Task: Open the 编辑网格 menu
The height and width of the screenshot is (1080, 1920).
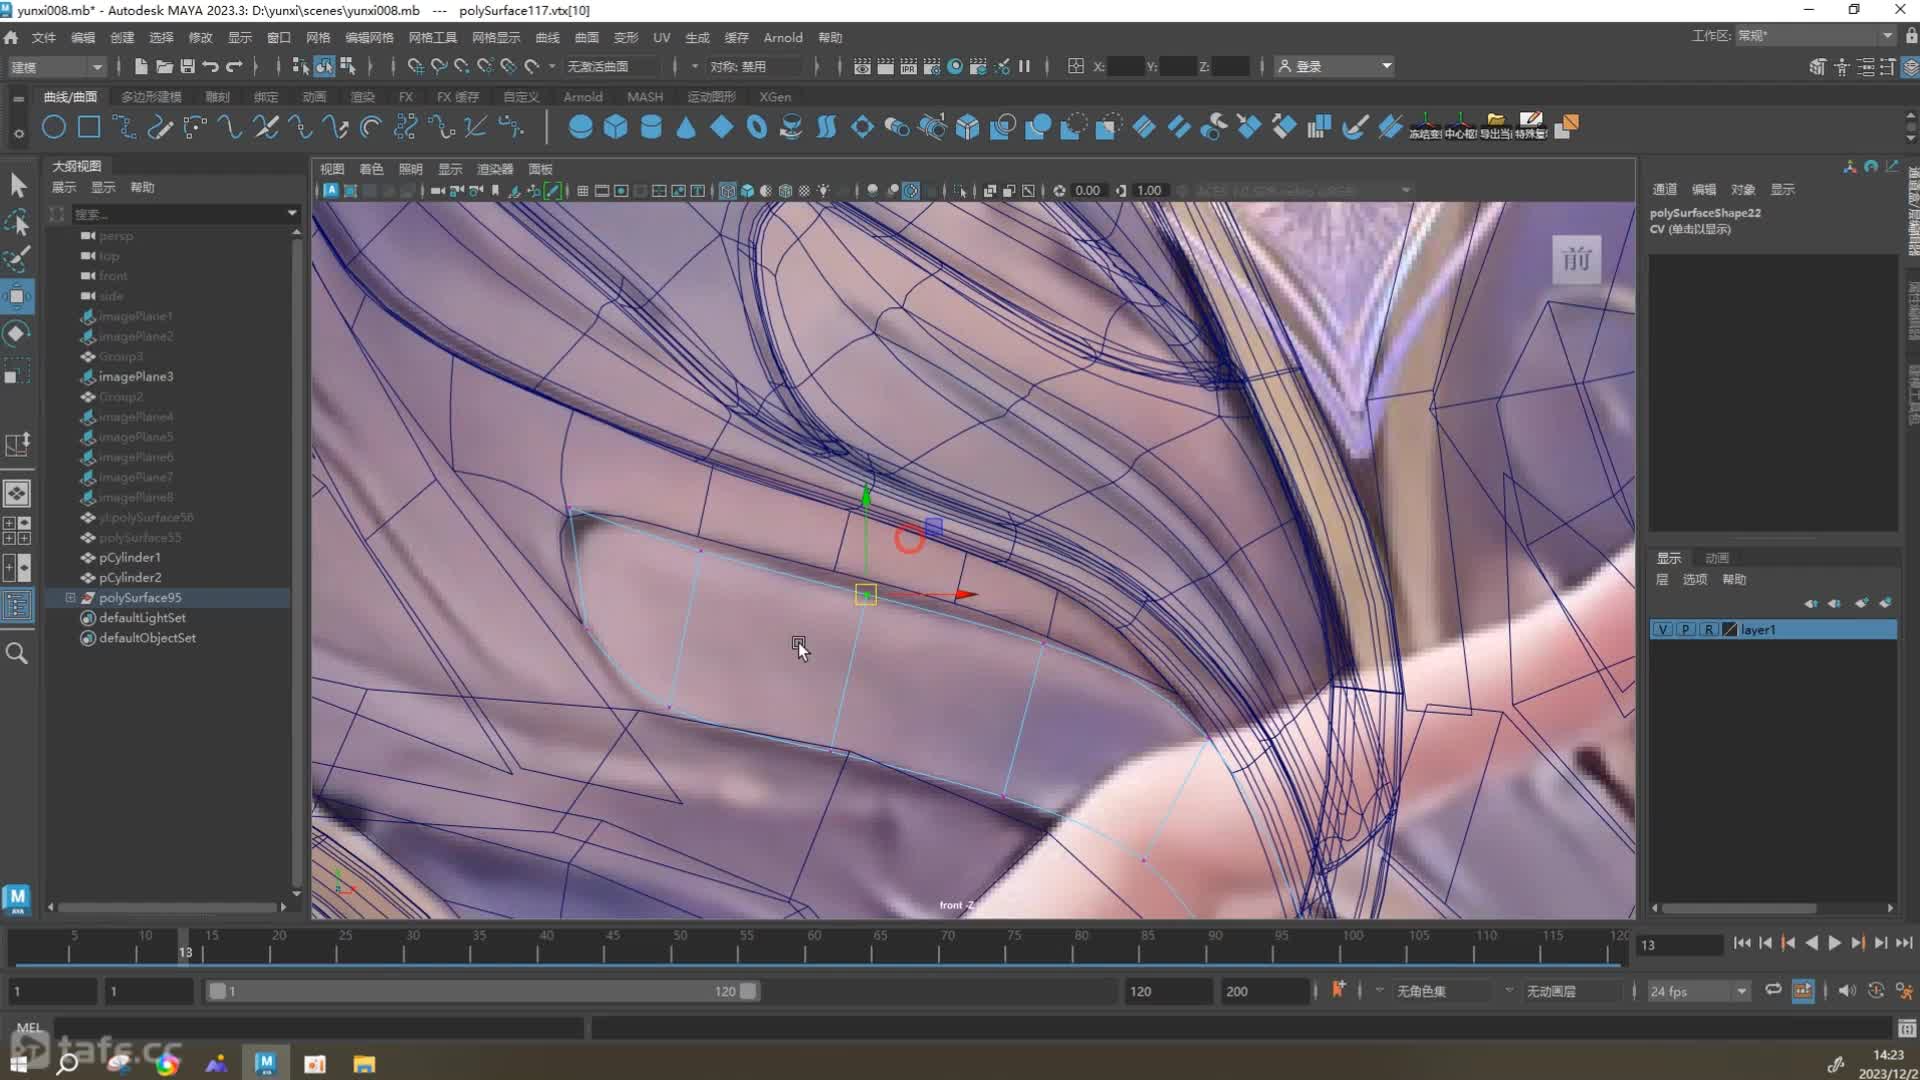Action: pos(369,37)
